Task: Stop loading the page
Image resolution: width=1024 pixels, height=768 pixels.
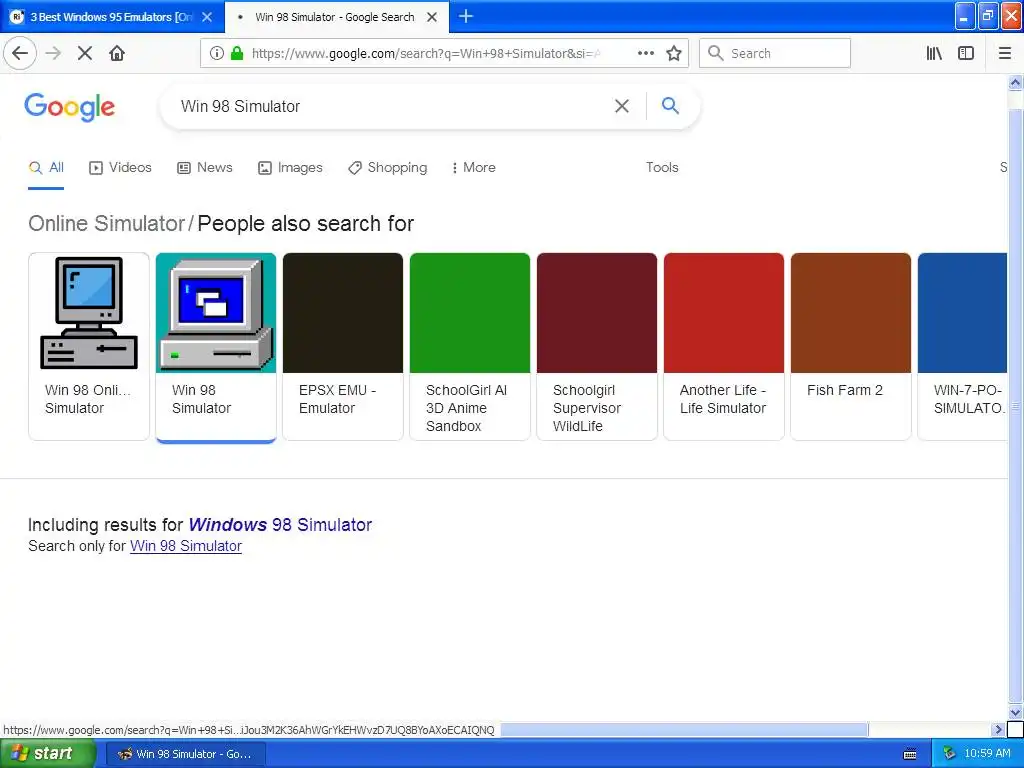Action: coord(85,53)
